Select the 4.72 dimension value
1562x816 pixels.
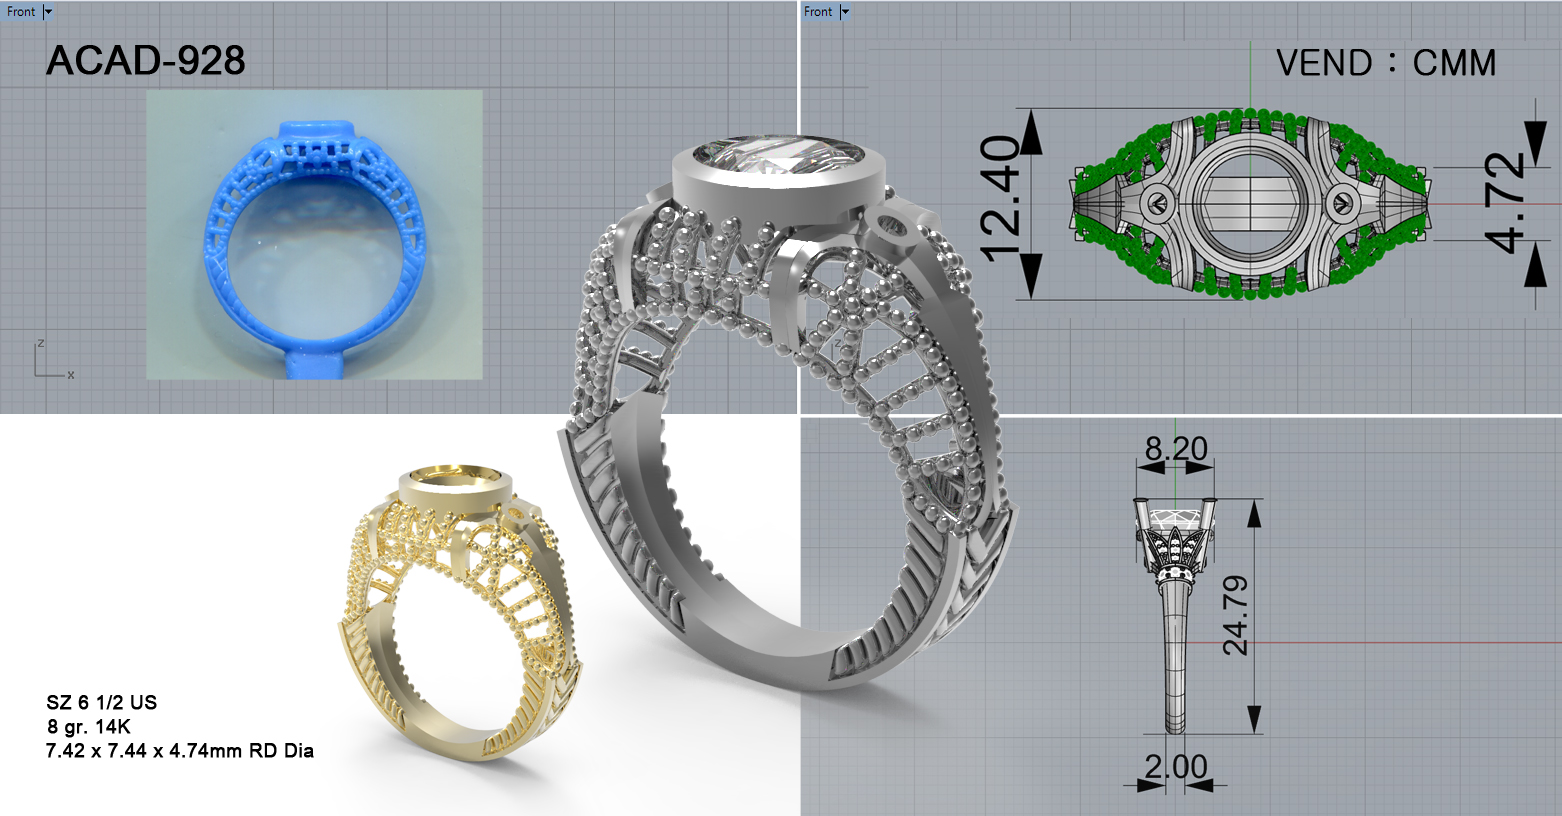click(x=1504, y=203)
